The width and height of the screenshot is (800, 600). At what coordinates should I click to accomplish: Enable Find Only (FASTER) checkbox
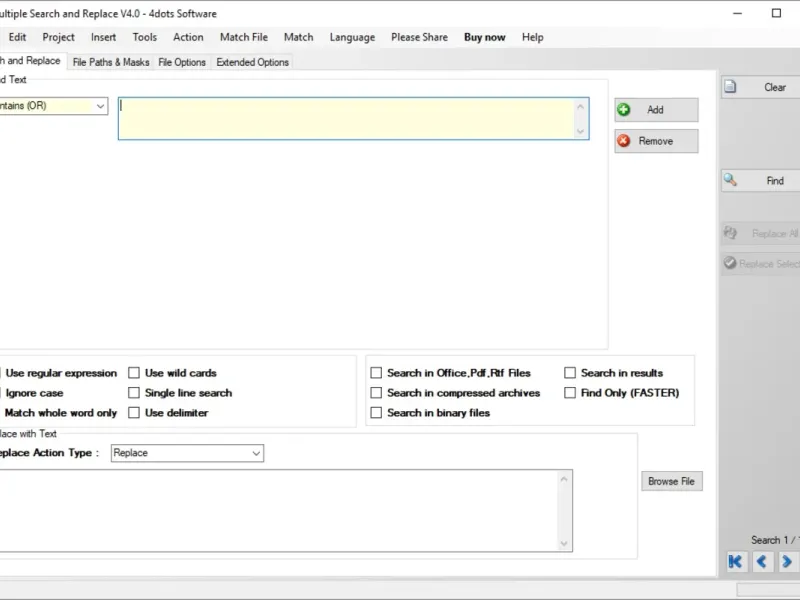(570, 393)
